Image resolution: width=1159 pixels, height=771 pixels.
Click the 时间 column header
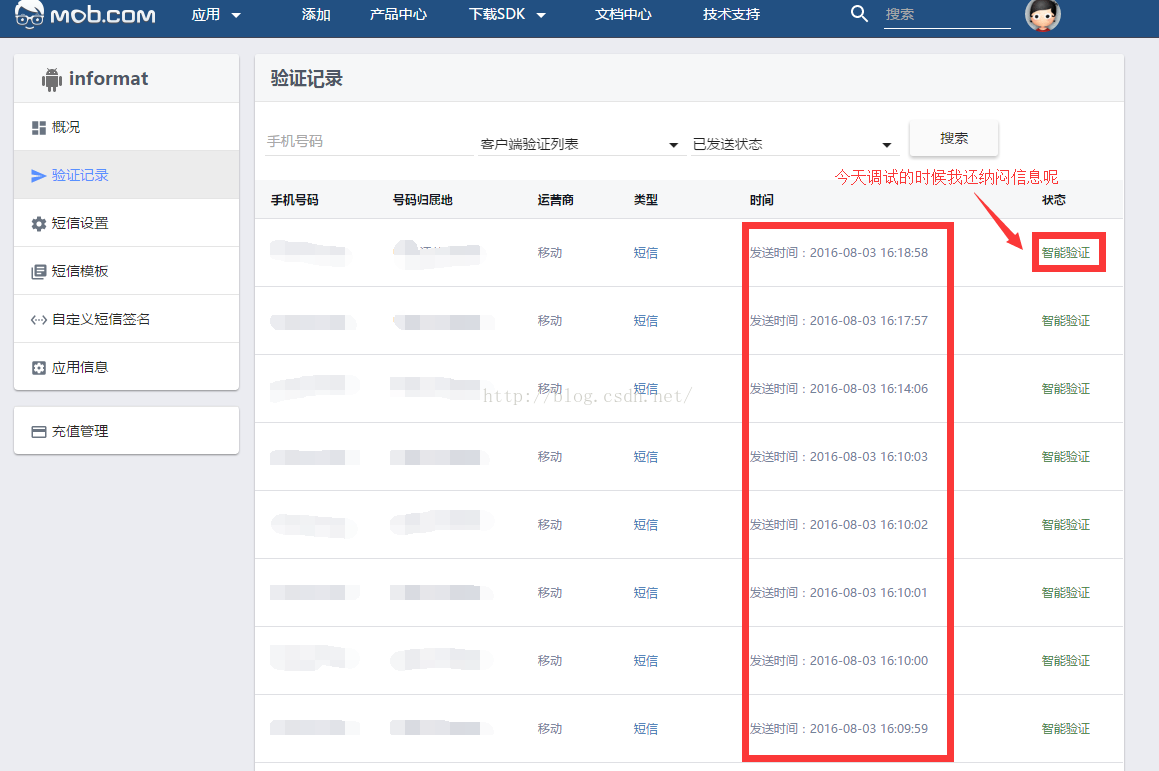pyautogui.click(x=761, y=200)
